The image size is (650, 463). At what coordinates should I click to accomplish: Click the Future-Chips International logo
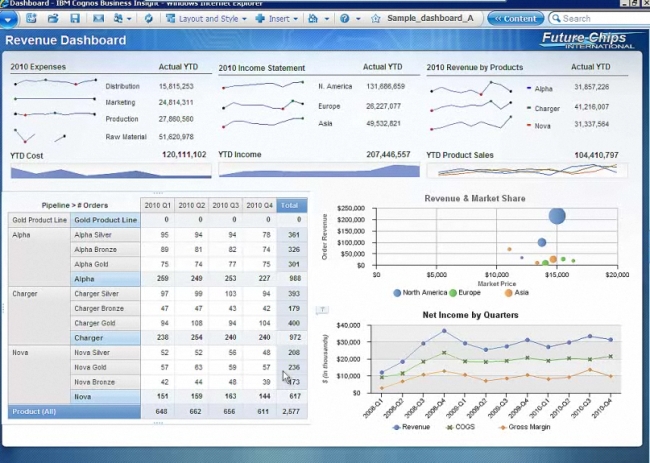coord(587,40)
